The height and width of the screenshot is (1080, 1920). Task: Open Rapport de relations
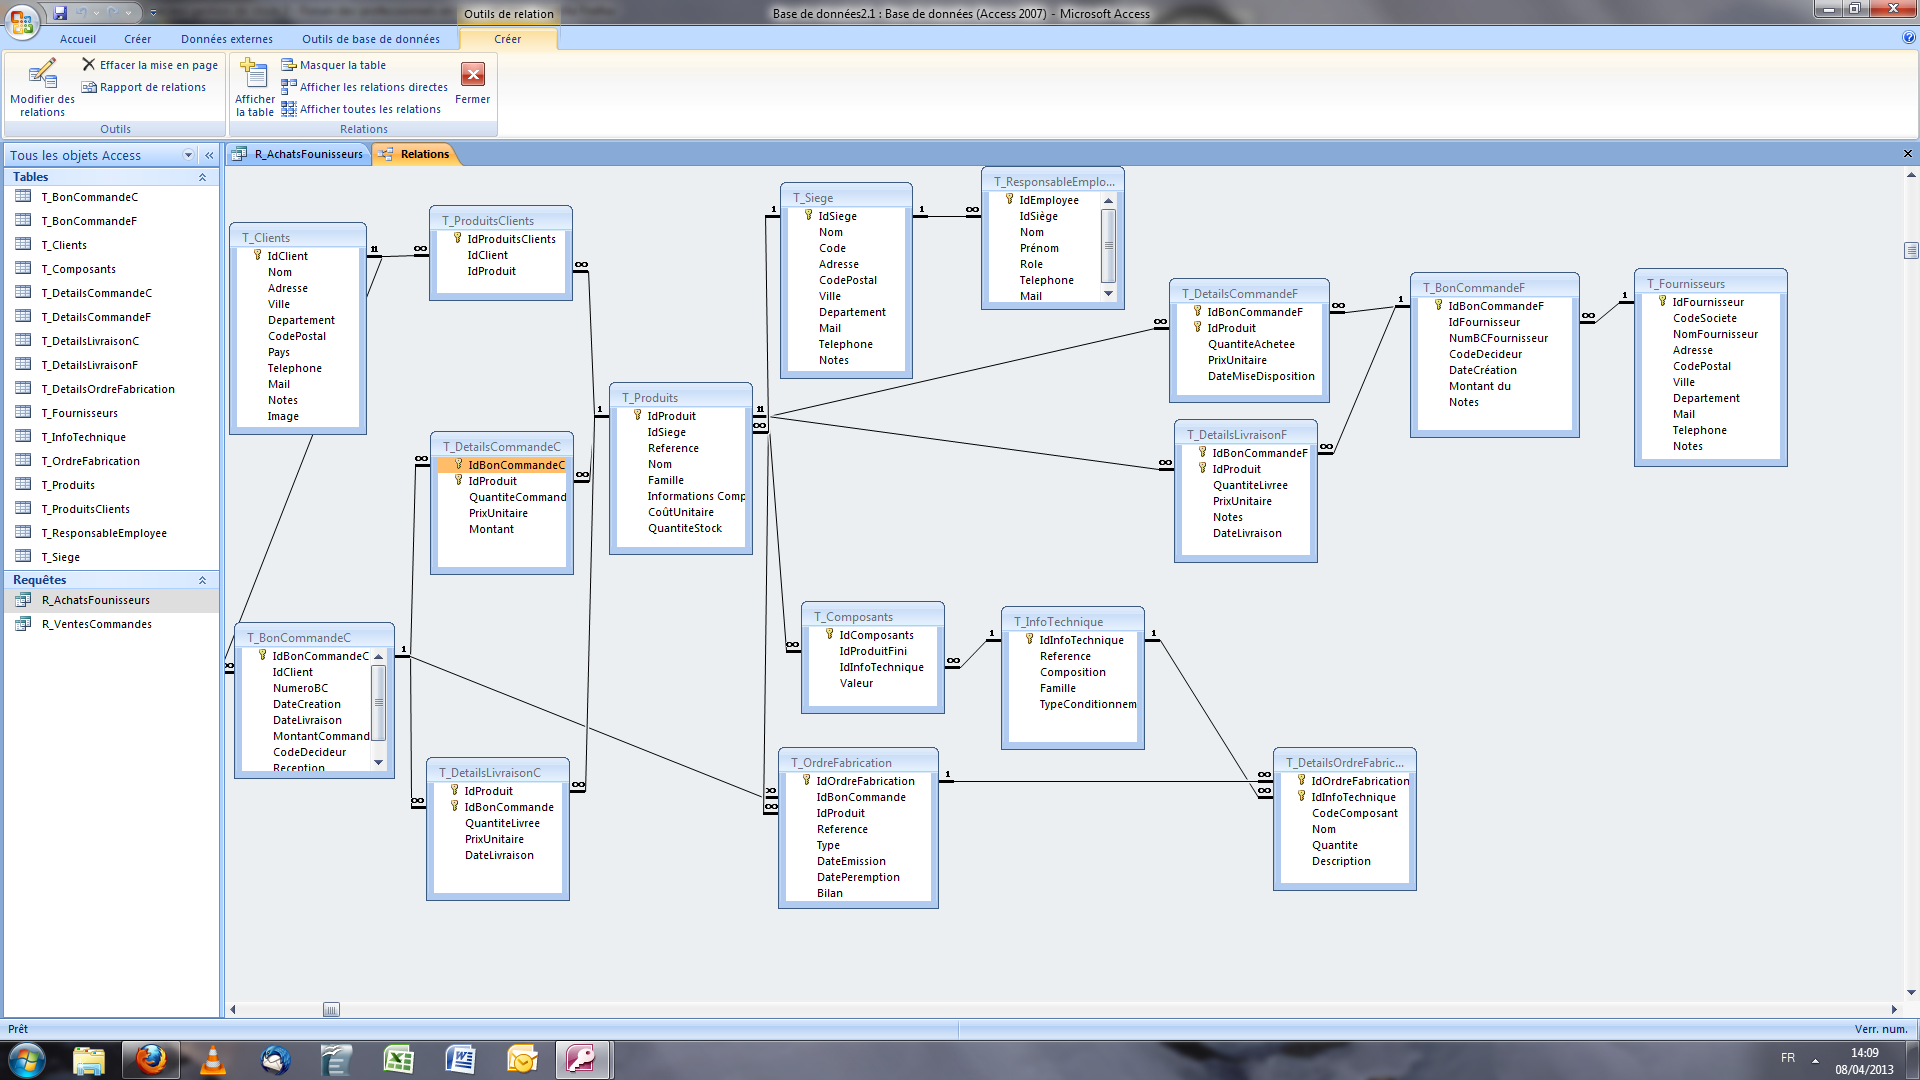tap(144, 87)
